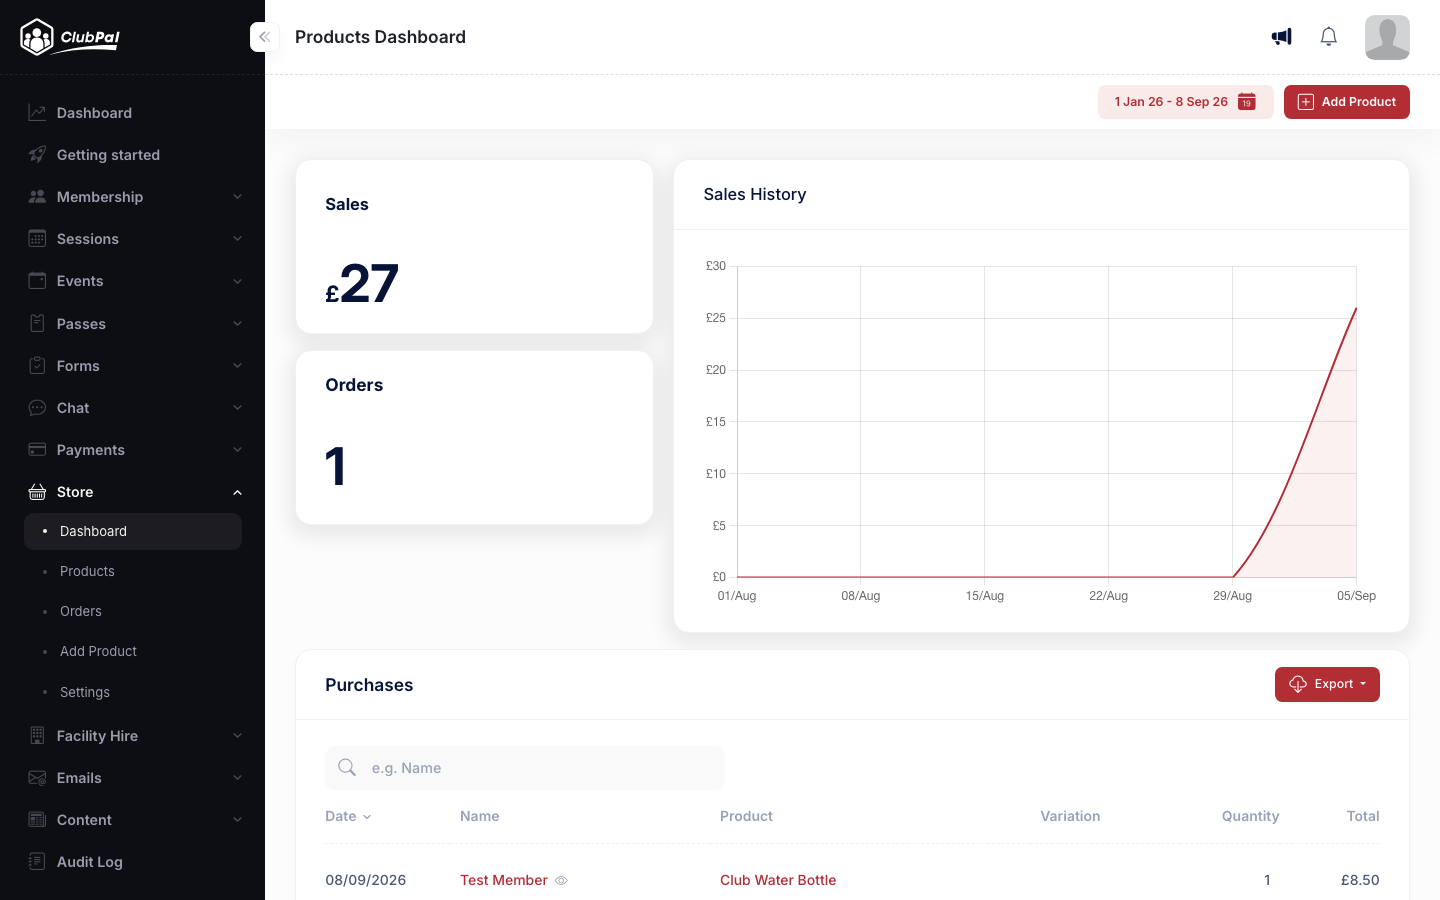
Task: Click the Dashboard chart icon in sidebar
Action: pyautogui.click(x=37, y=113)
